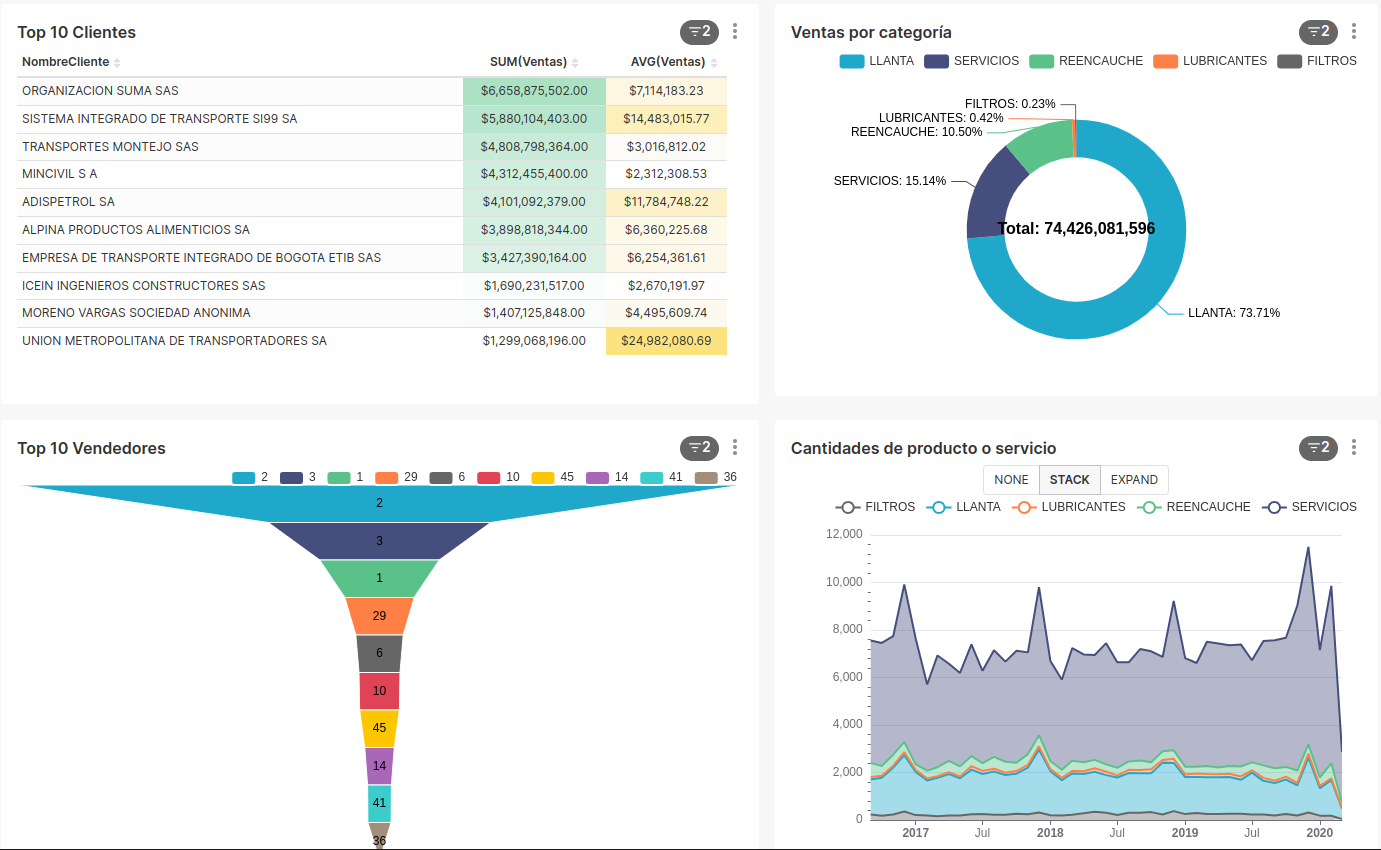
Task: Open more options menu for Top 10 Clientes
Action: 735,32
